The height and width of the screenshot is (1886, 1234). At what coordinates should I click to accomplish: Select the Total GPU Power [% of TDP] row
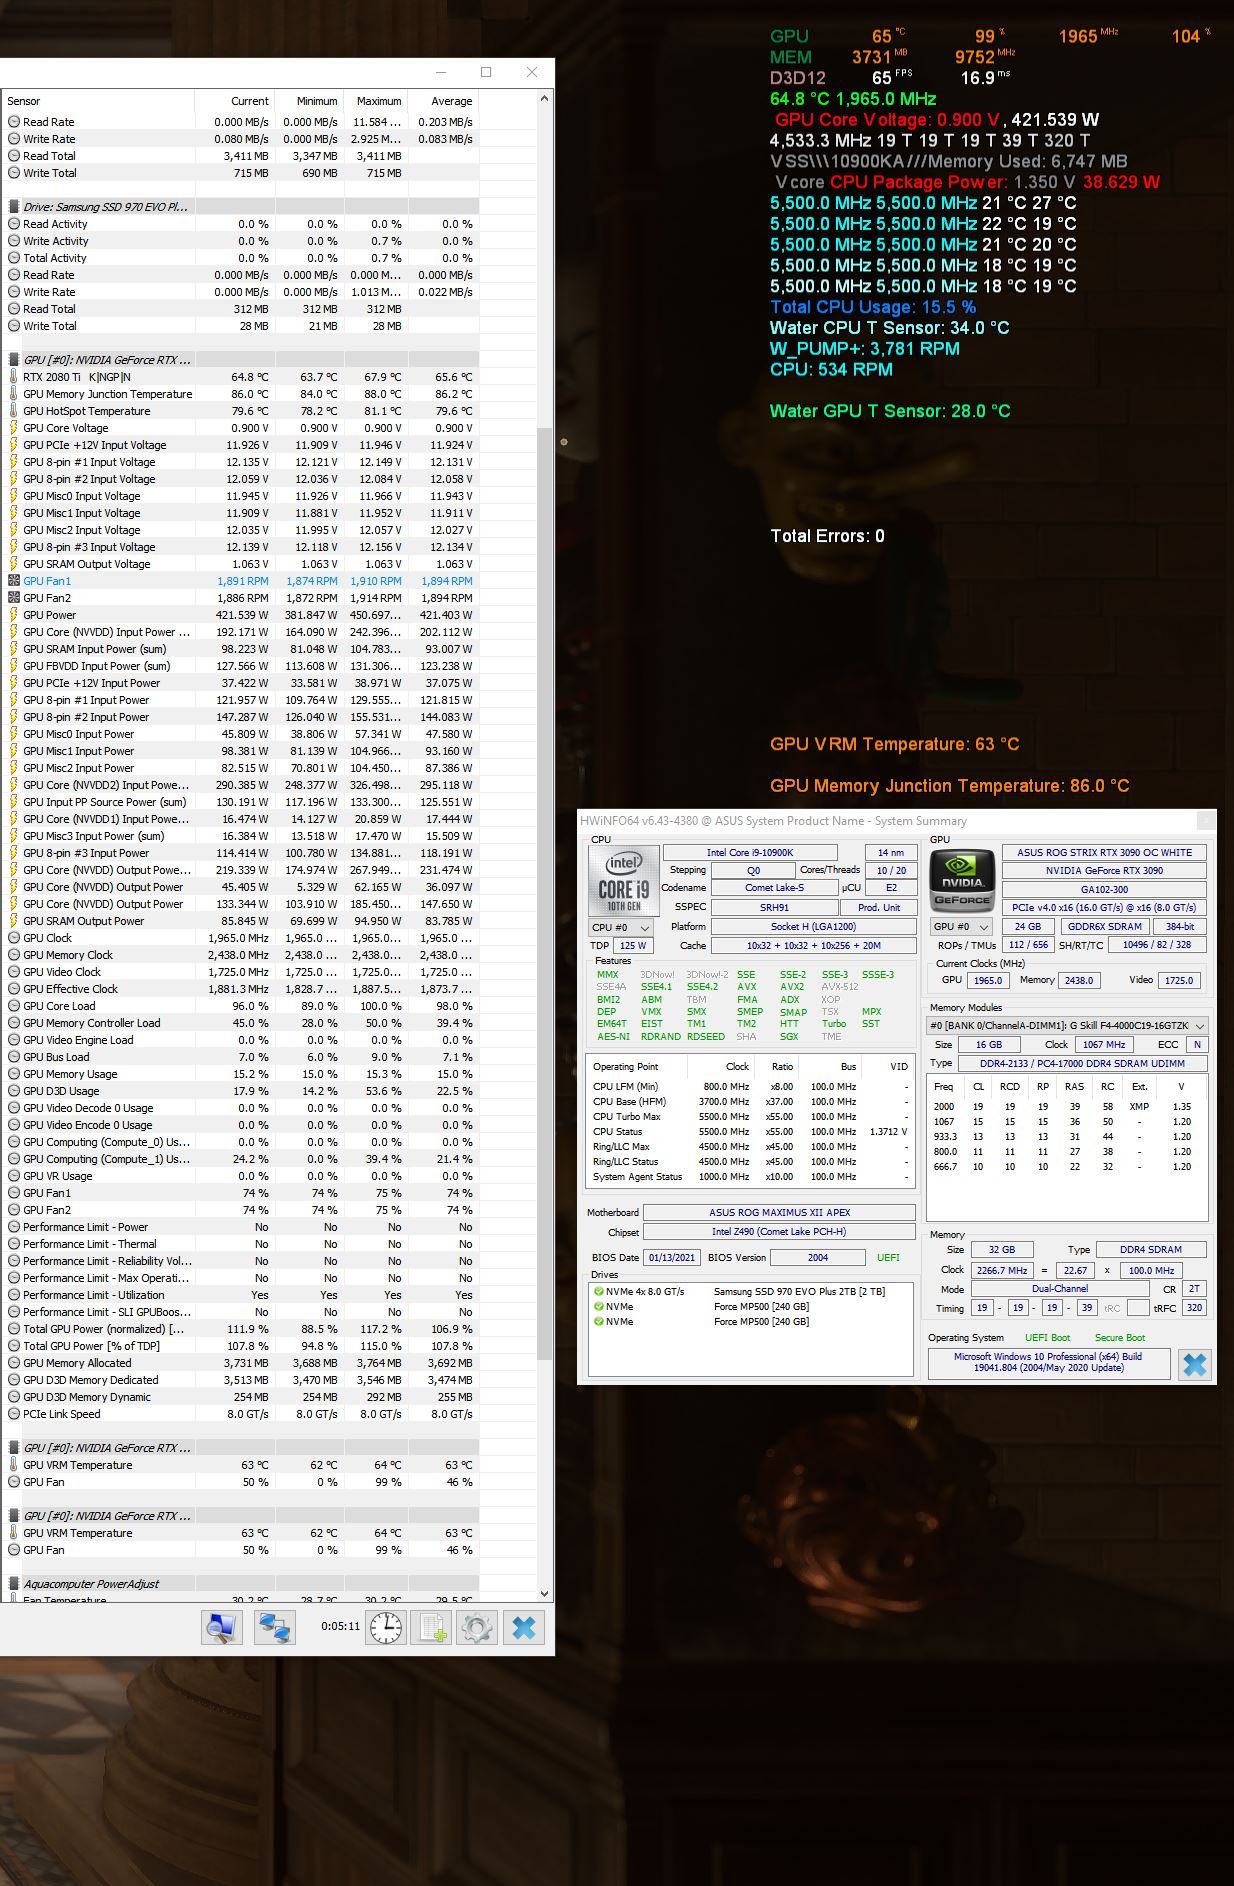coord(240,1346)
